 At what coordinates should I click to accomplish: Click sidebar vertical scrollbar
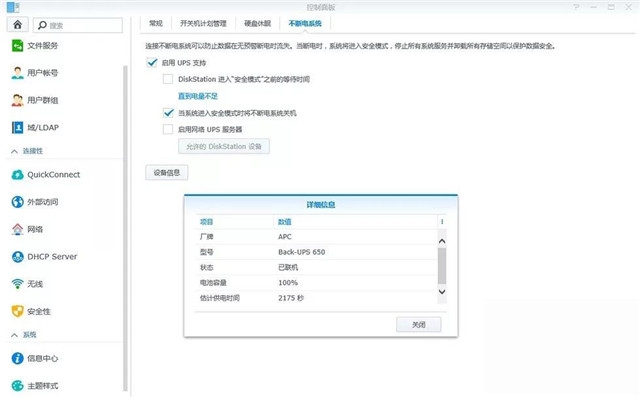click(125, 228)
